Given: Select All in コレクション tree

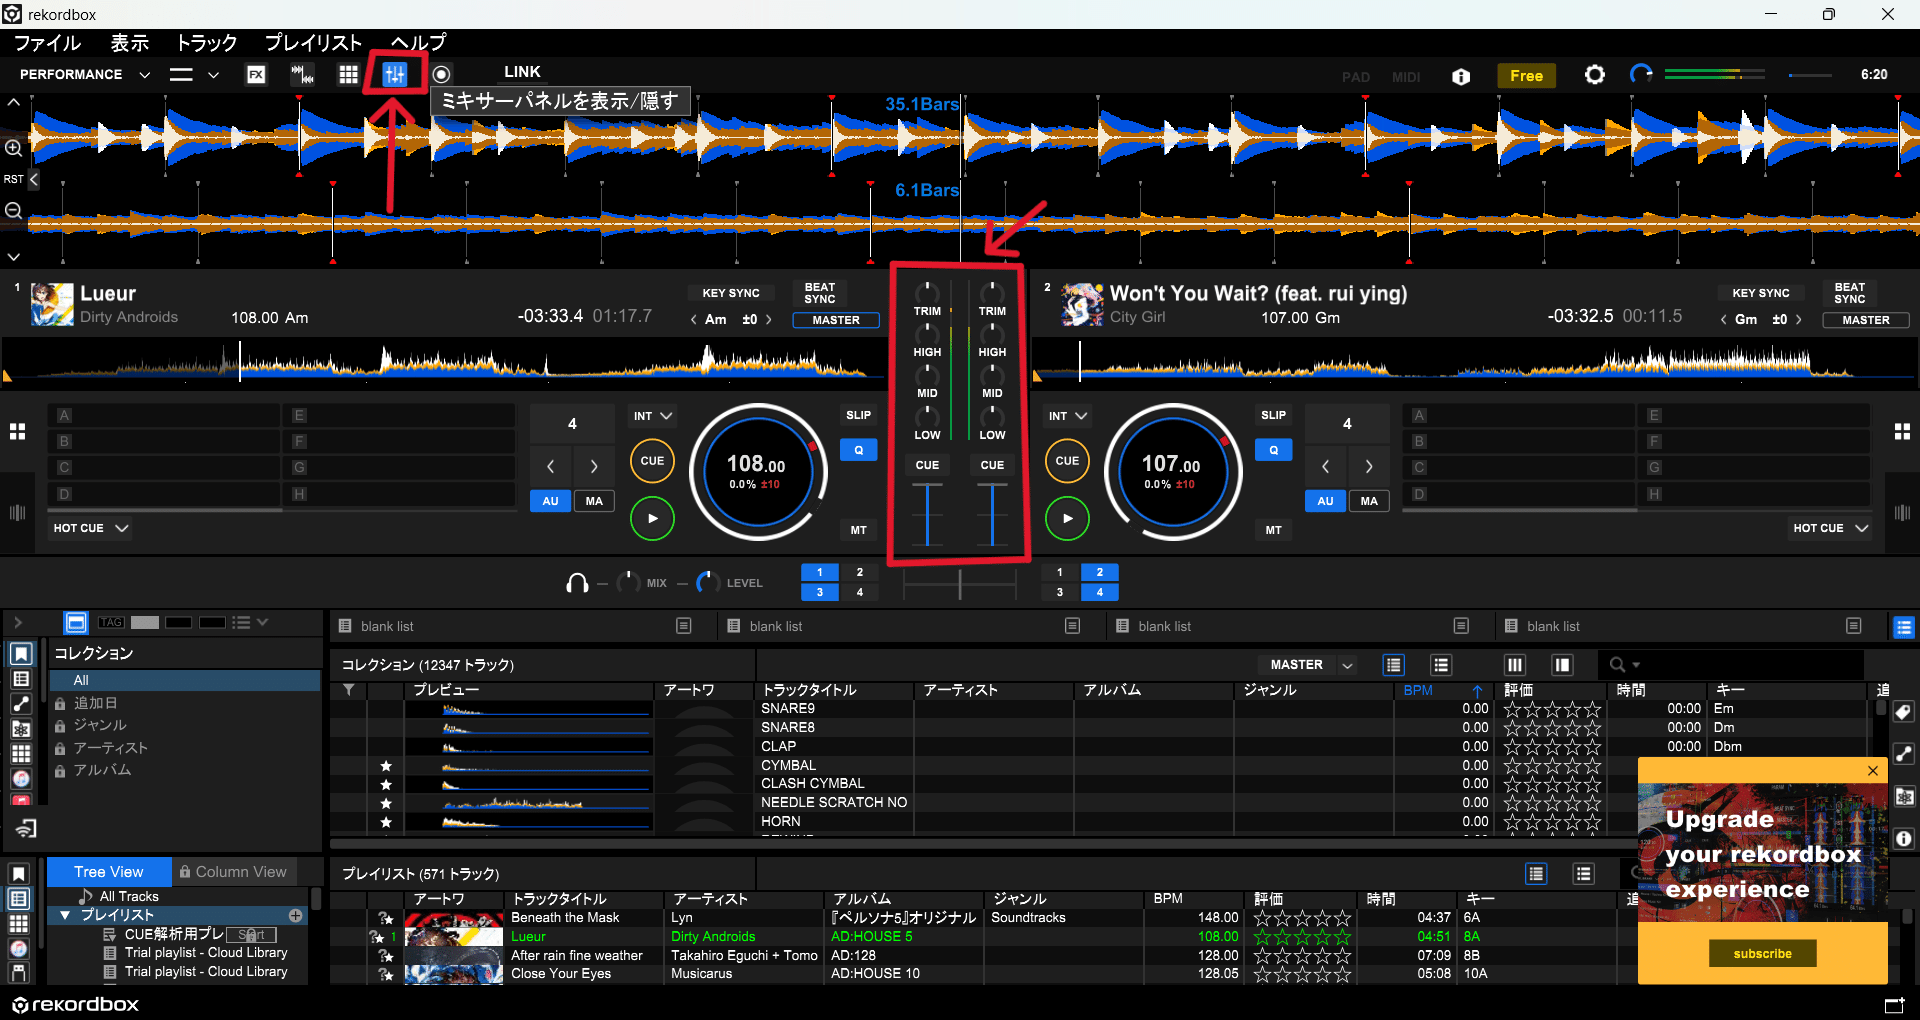Looking at the screenshot, I should [x=185, y=680].
